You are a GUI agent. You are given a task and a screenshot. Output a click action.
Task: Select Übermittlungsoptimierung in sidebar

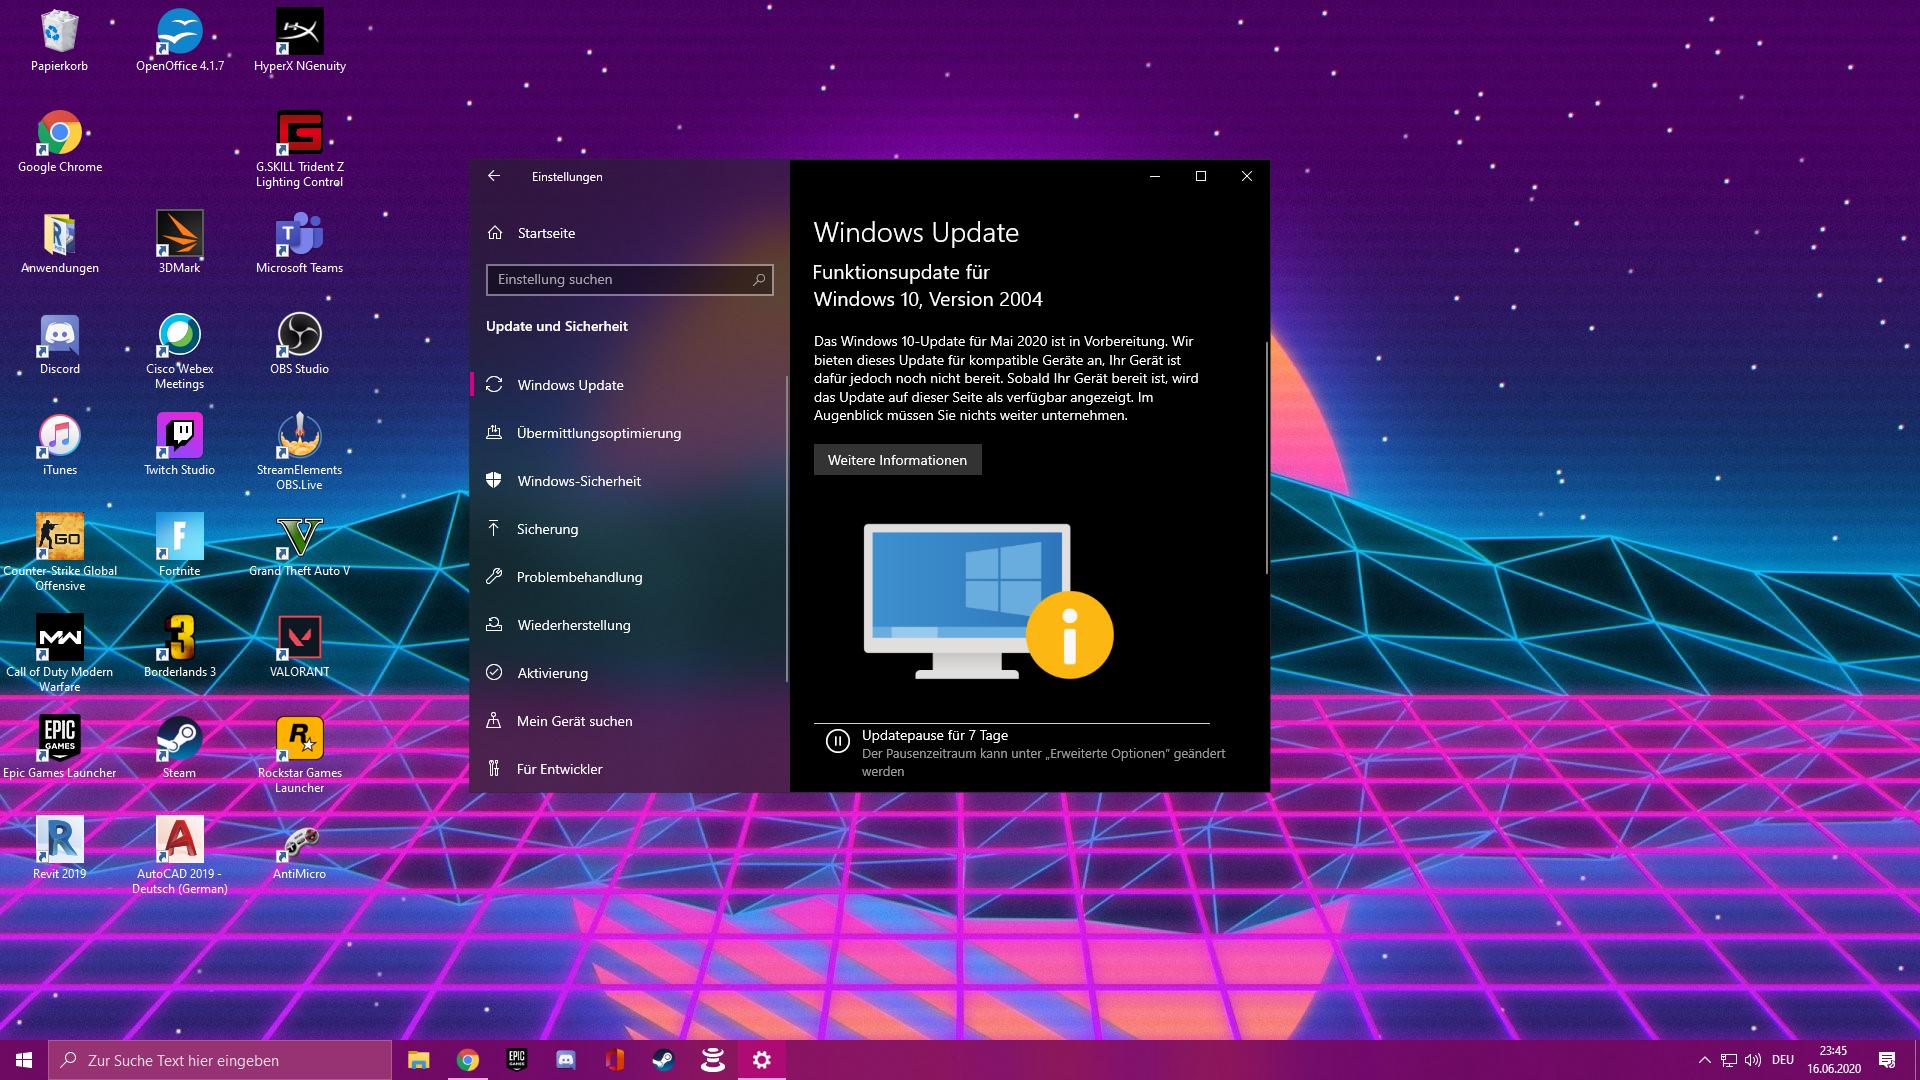tap(598, 433)
